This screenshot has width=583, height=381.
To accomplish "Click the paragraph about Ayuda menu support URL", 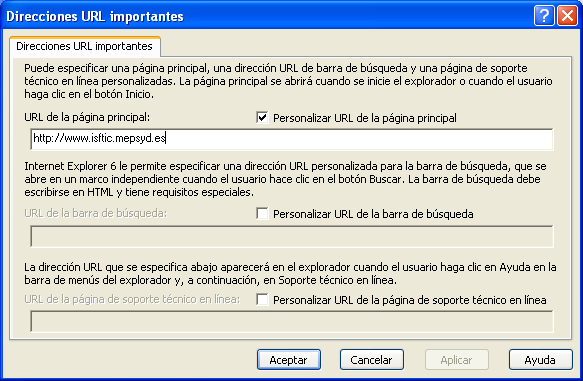I will (290, 273).
